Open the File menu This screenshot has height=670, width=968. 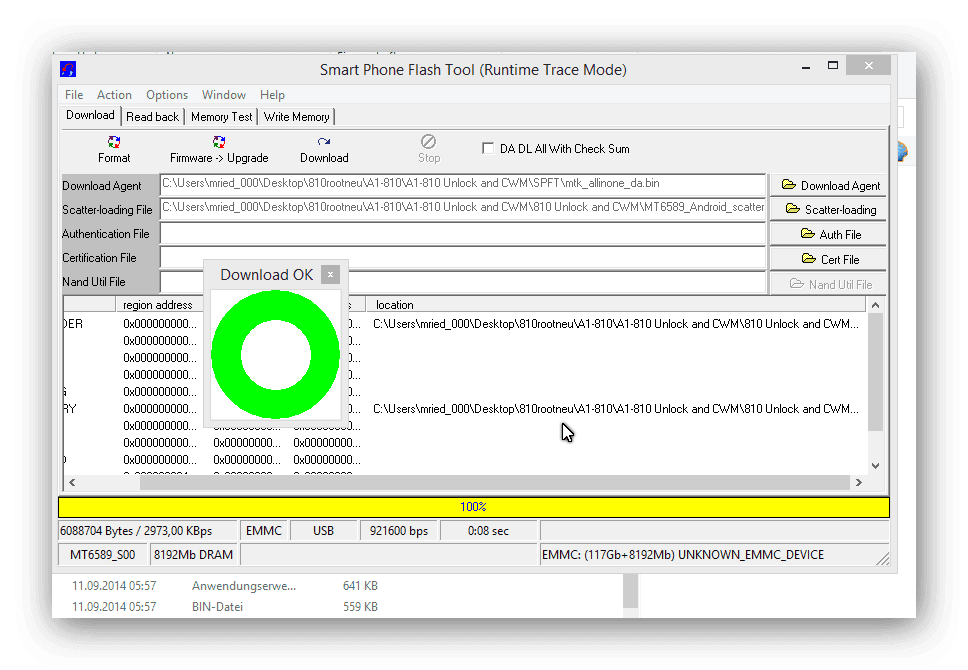74,94
